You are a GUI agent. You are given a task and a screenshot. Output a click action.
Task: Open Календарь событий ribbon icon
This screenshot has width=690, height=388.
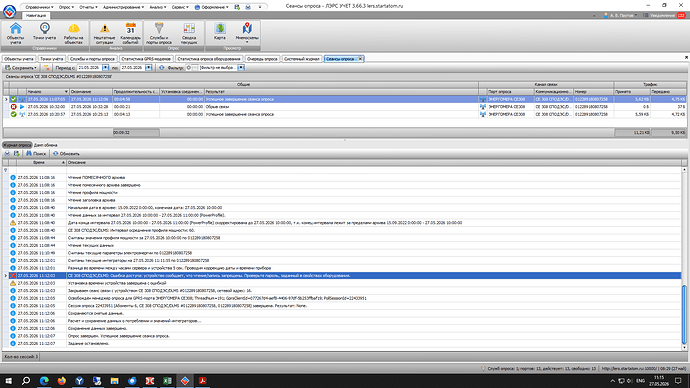(x=131, y=33)
